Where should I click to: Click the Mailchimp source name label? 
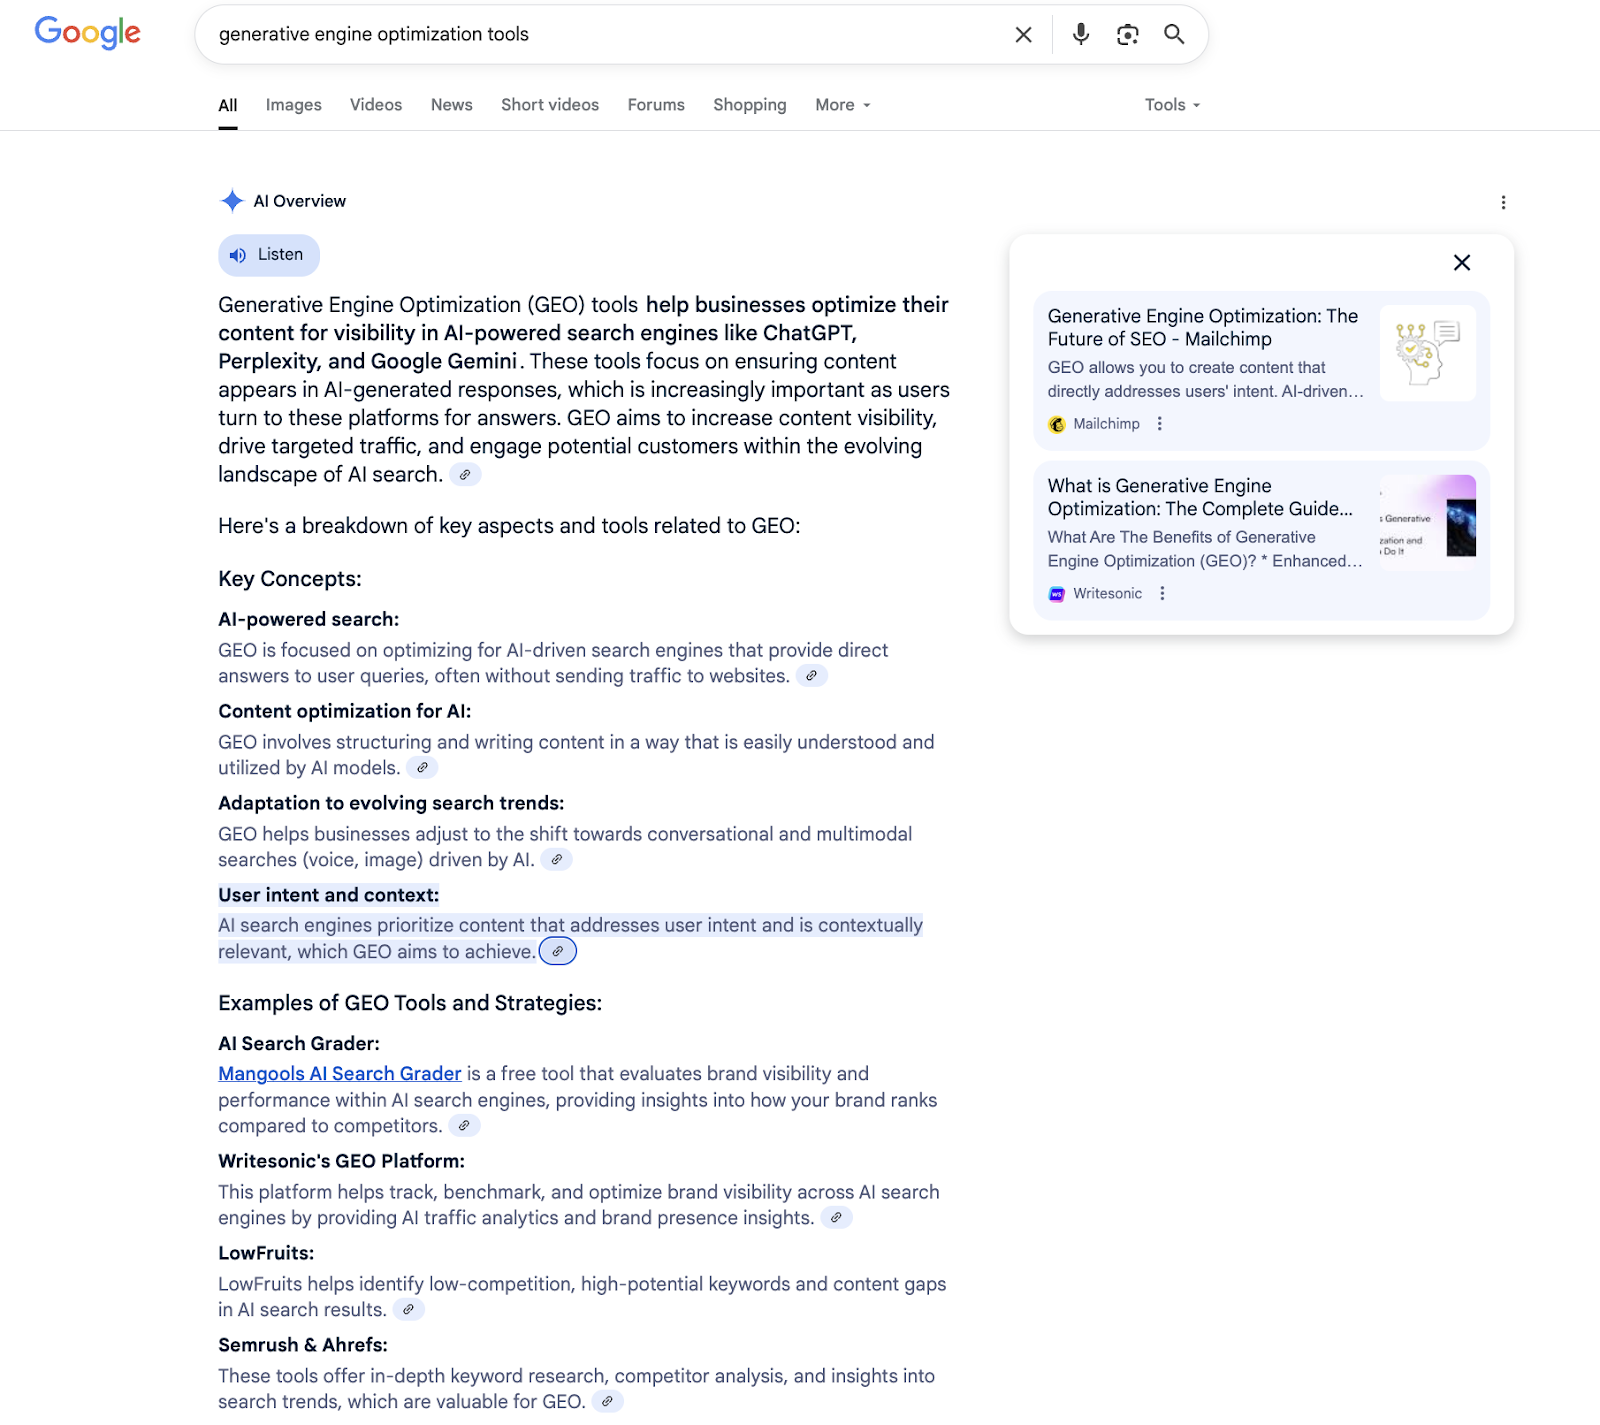1106,424
